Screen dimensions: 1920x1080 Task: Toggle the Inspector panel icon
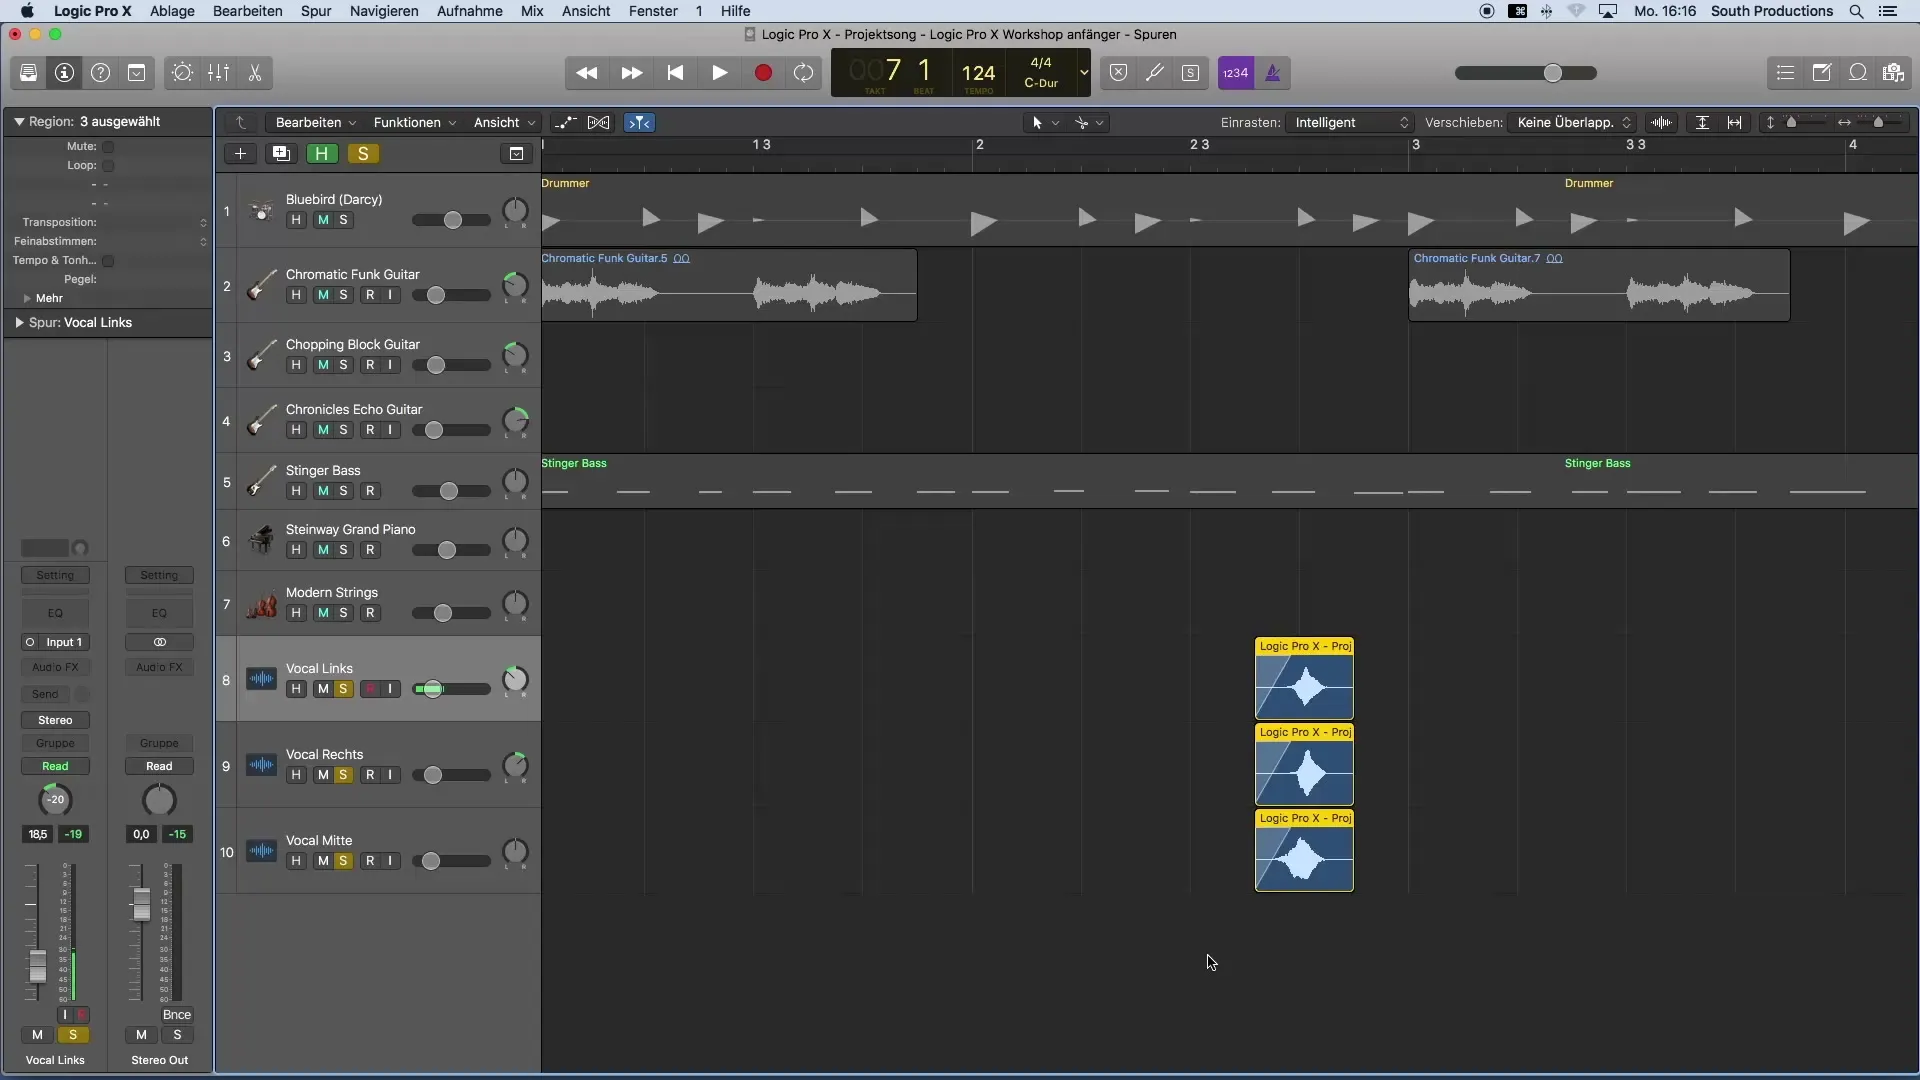[x=64, y=73]
